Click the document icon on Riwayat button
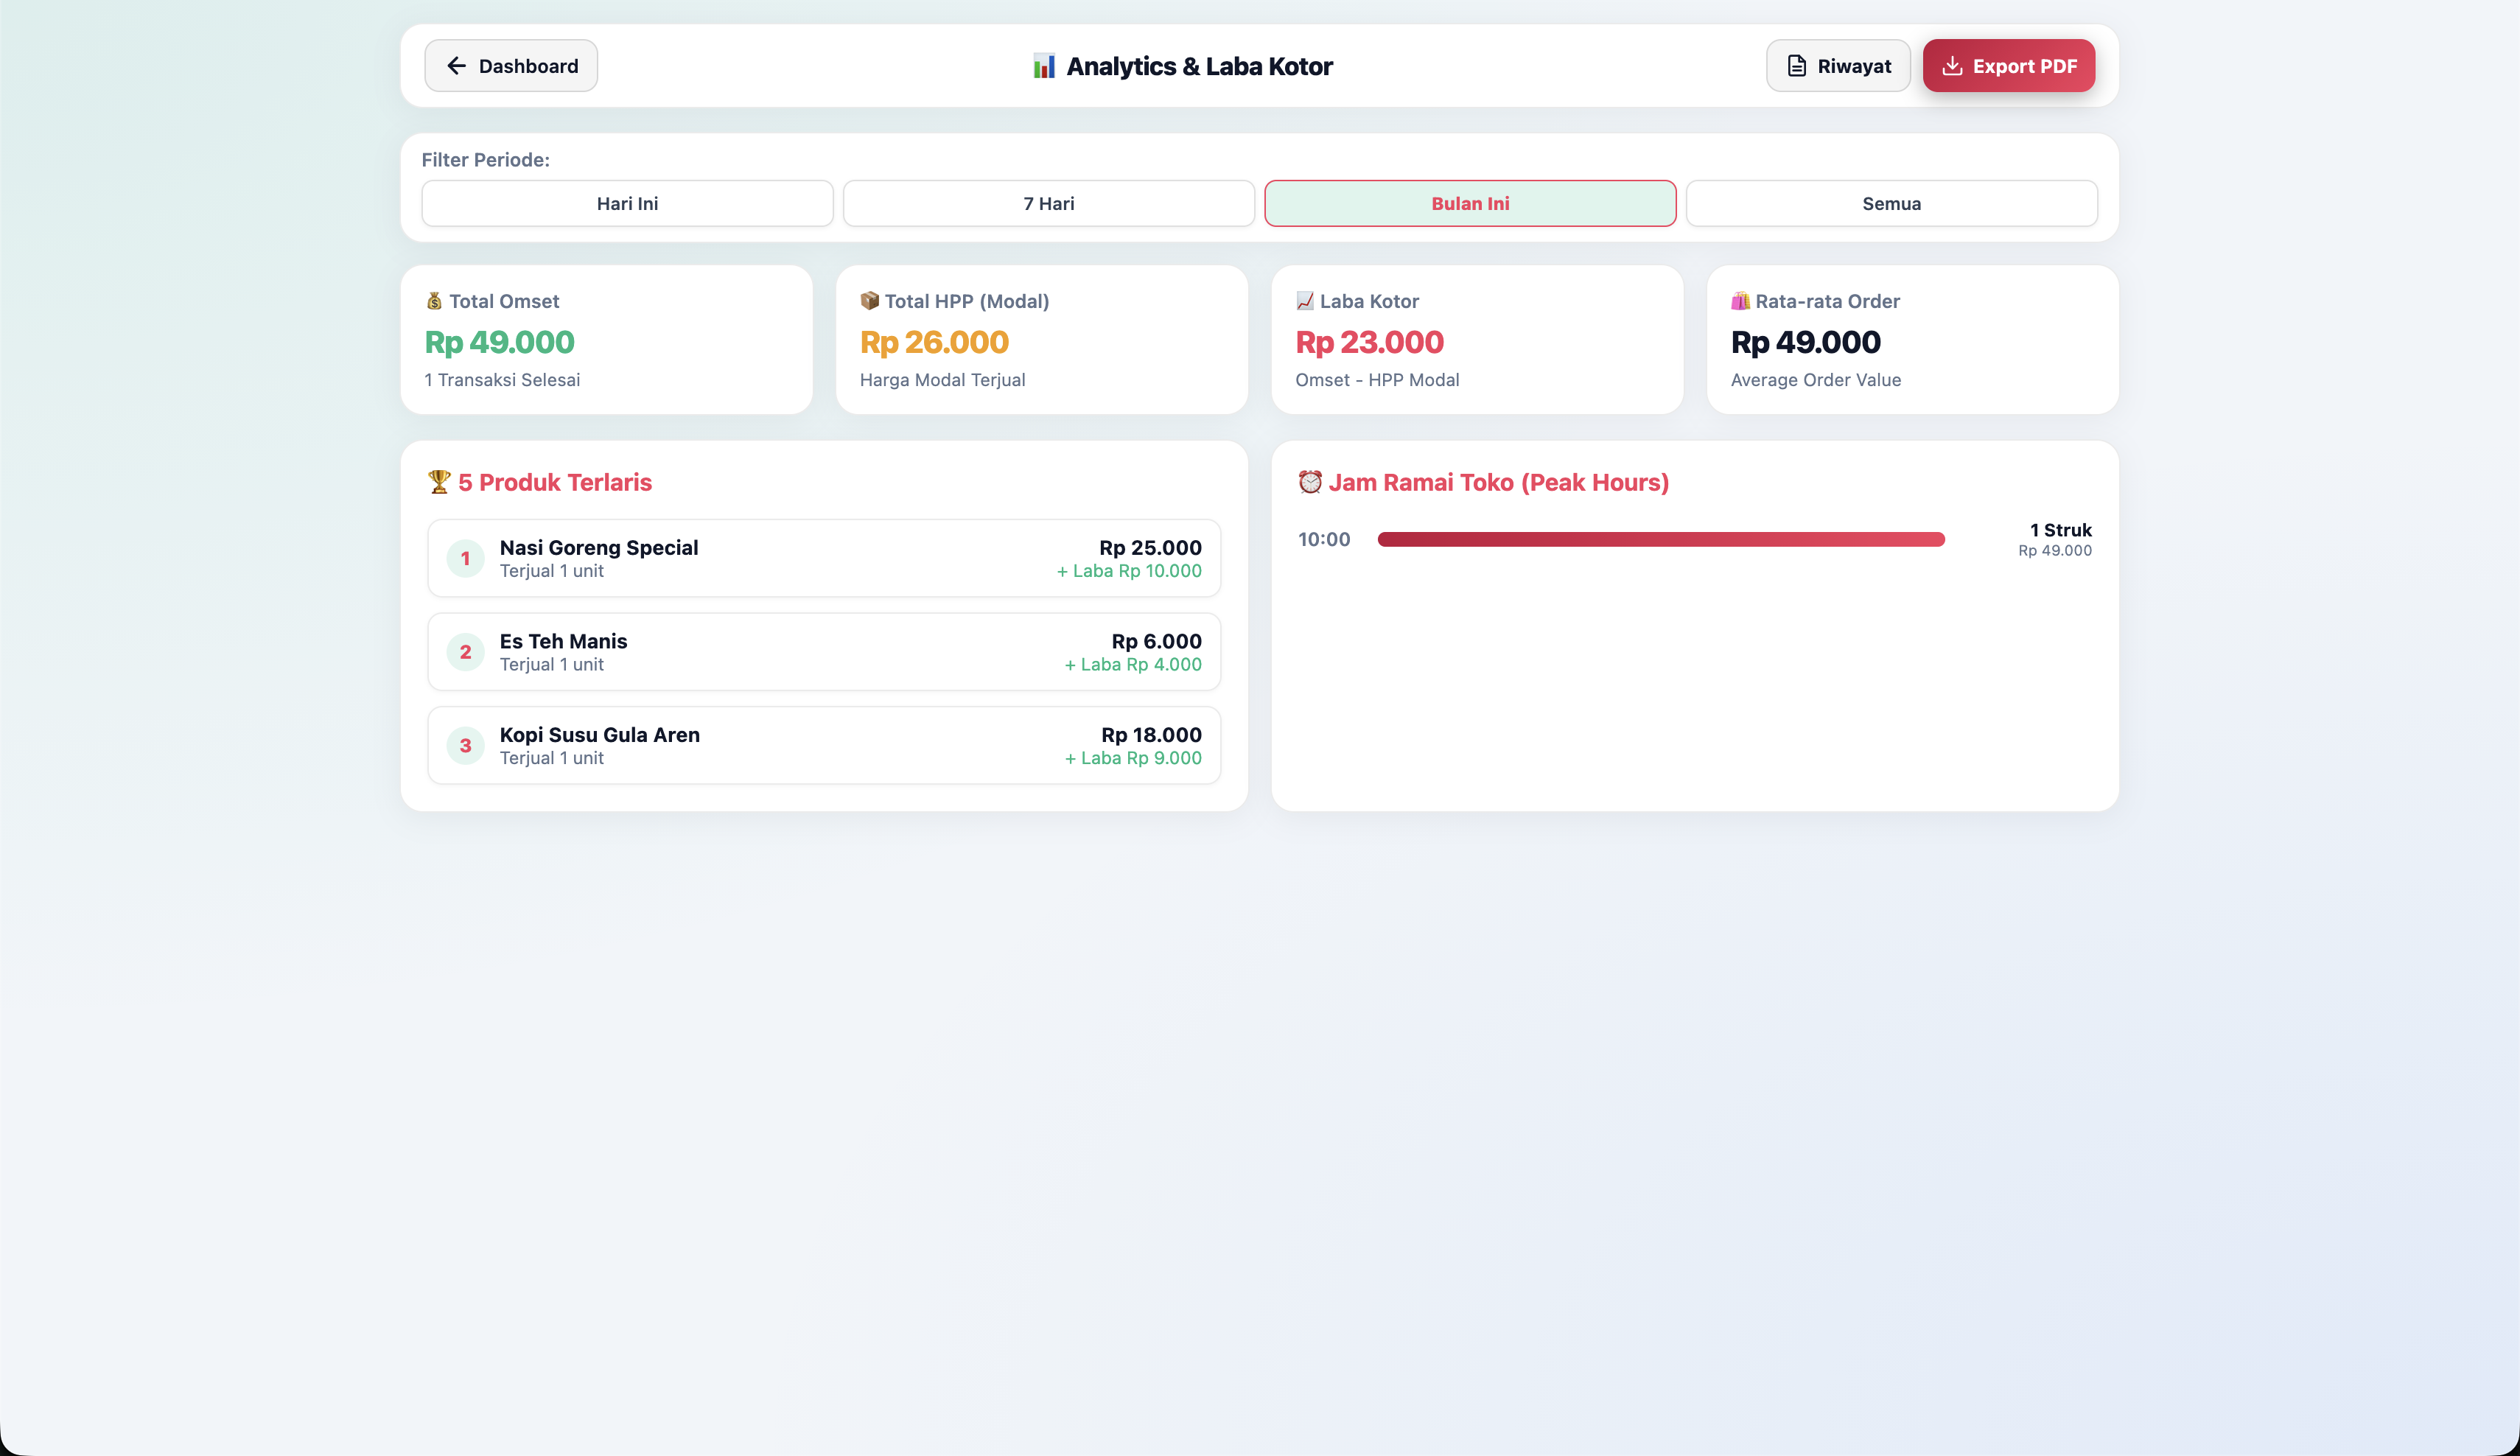Screen dimensions: 2520x1456 [x=1797, y=66]
